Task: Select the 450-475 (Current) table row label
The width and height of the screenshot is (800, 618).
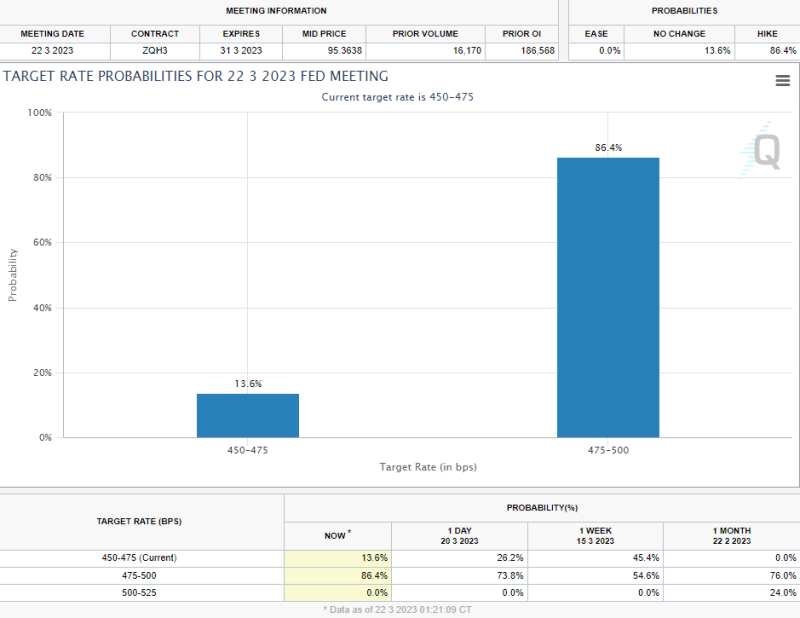Action: [141, 558]
